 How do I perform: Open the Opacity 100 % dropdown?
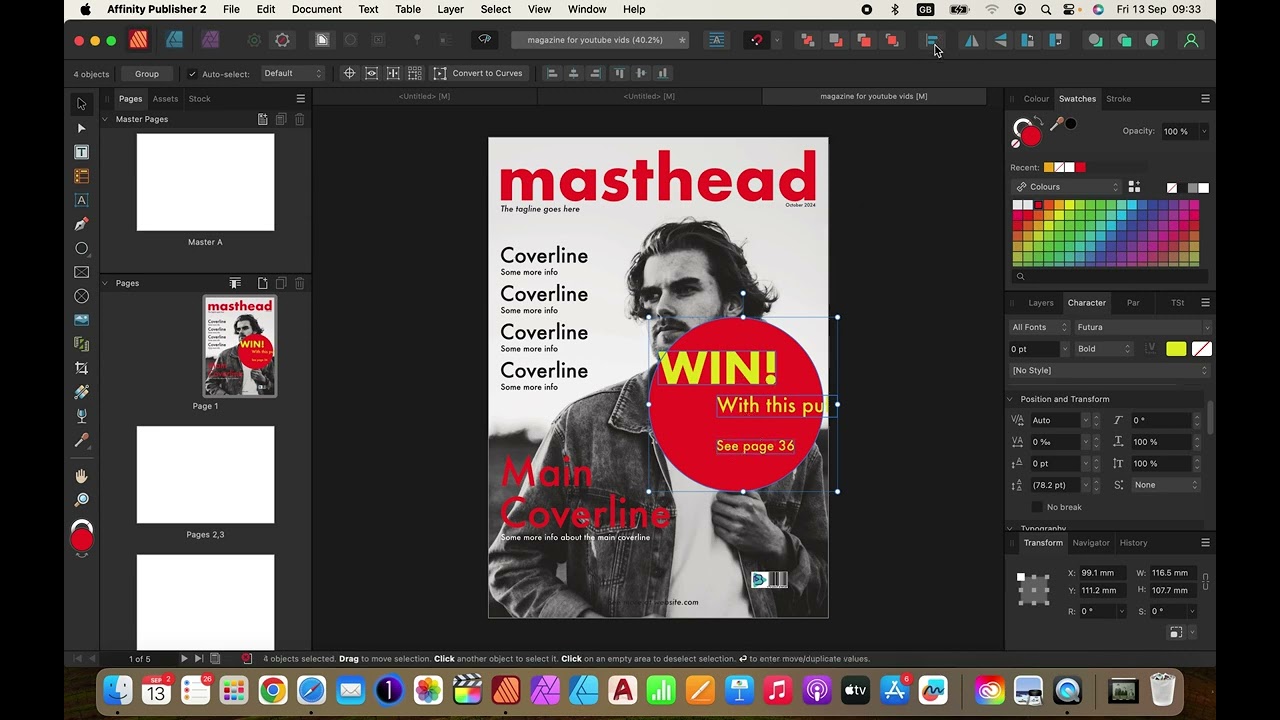pyautogui.click(x=1203, y=131)
